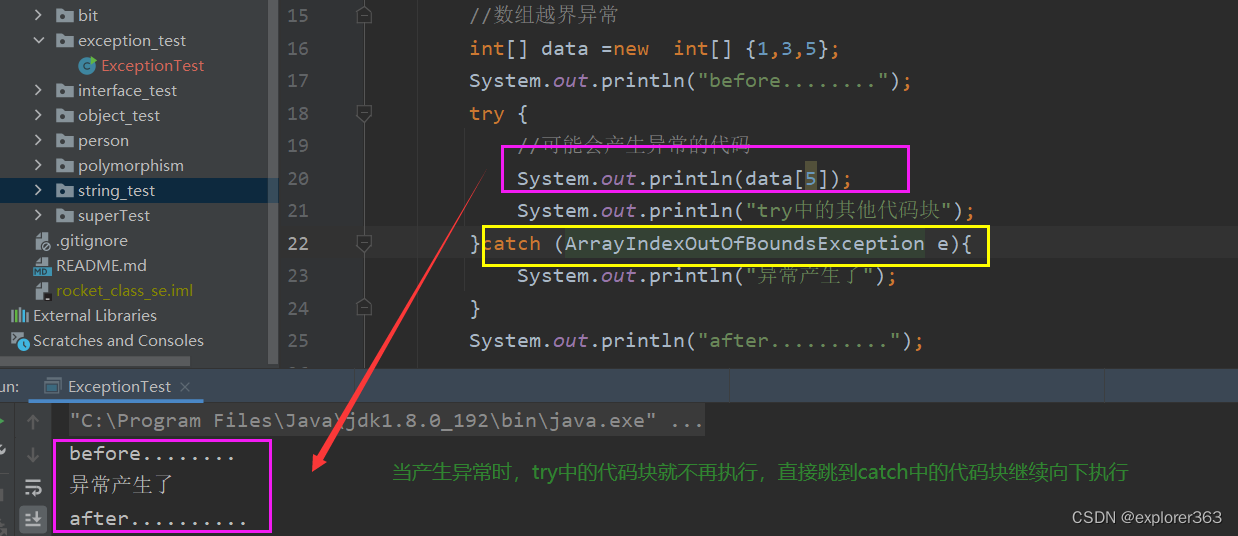Click the try keyword on line 18
1238x536 pixels.
coord(487,113)
